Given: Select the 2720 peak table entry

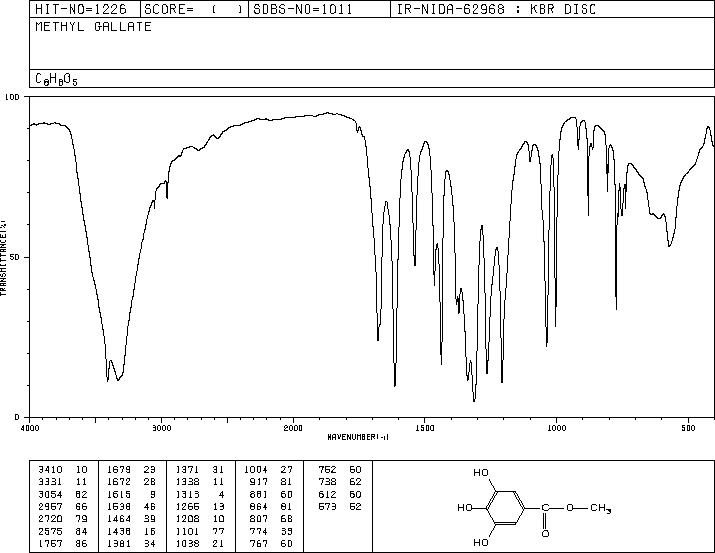Looking at the screenshot, I should (x=50, y=519).
